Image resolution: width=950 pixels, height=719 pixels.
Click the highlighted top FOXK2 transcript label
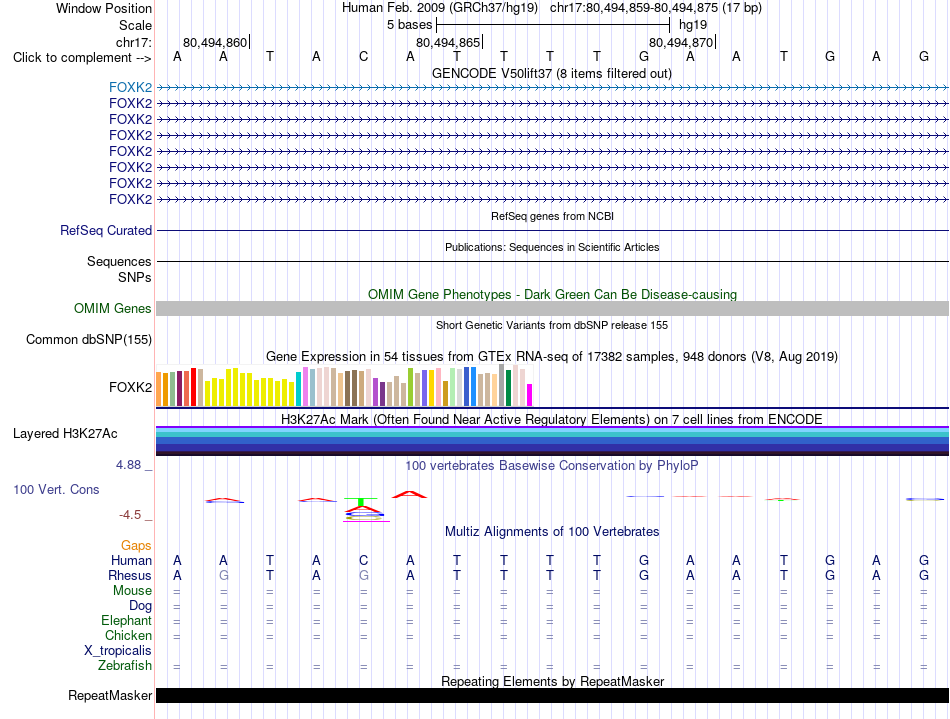coord(130,87)
